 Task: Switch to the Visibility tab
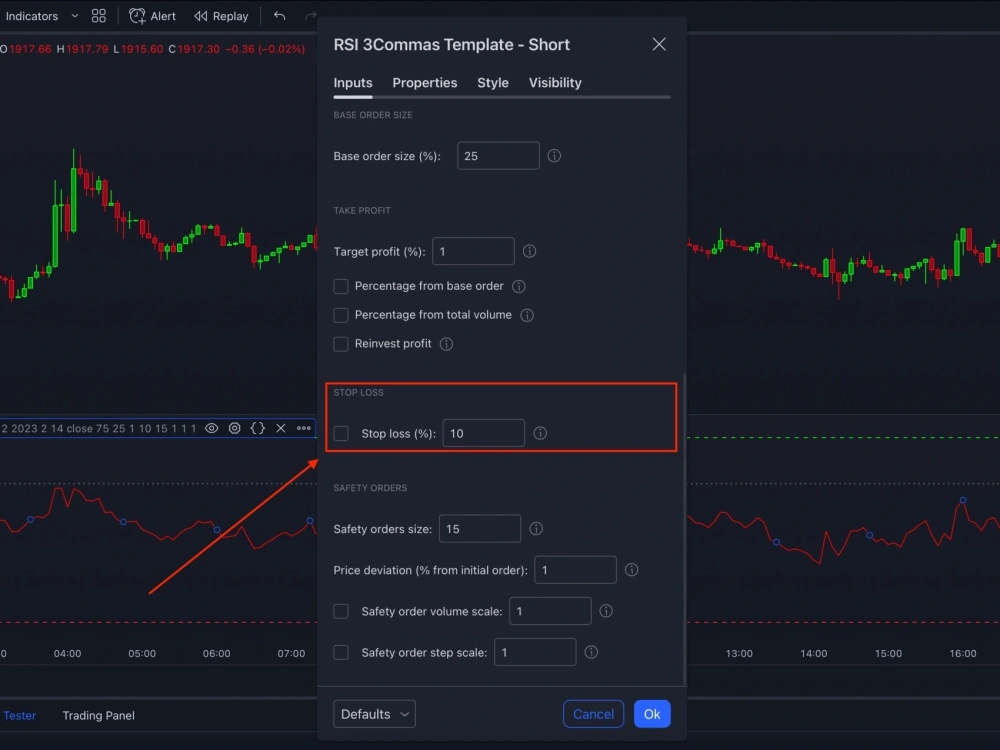[x=555, y=83]
